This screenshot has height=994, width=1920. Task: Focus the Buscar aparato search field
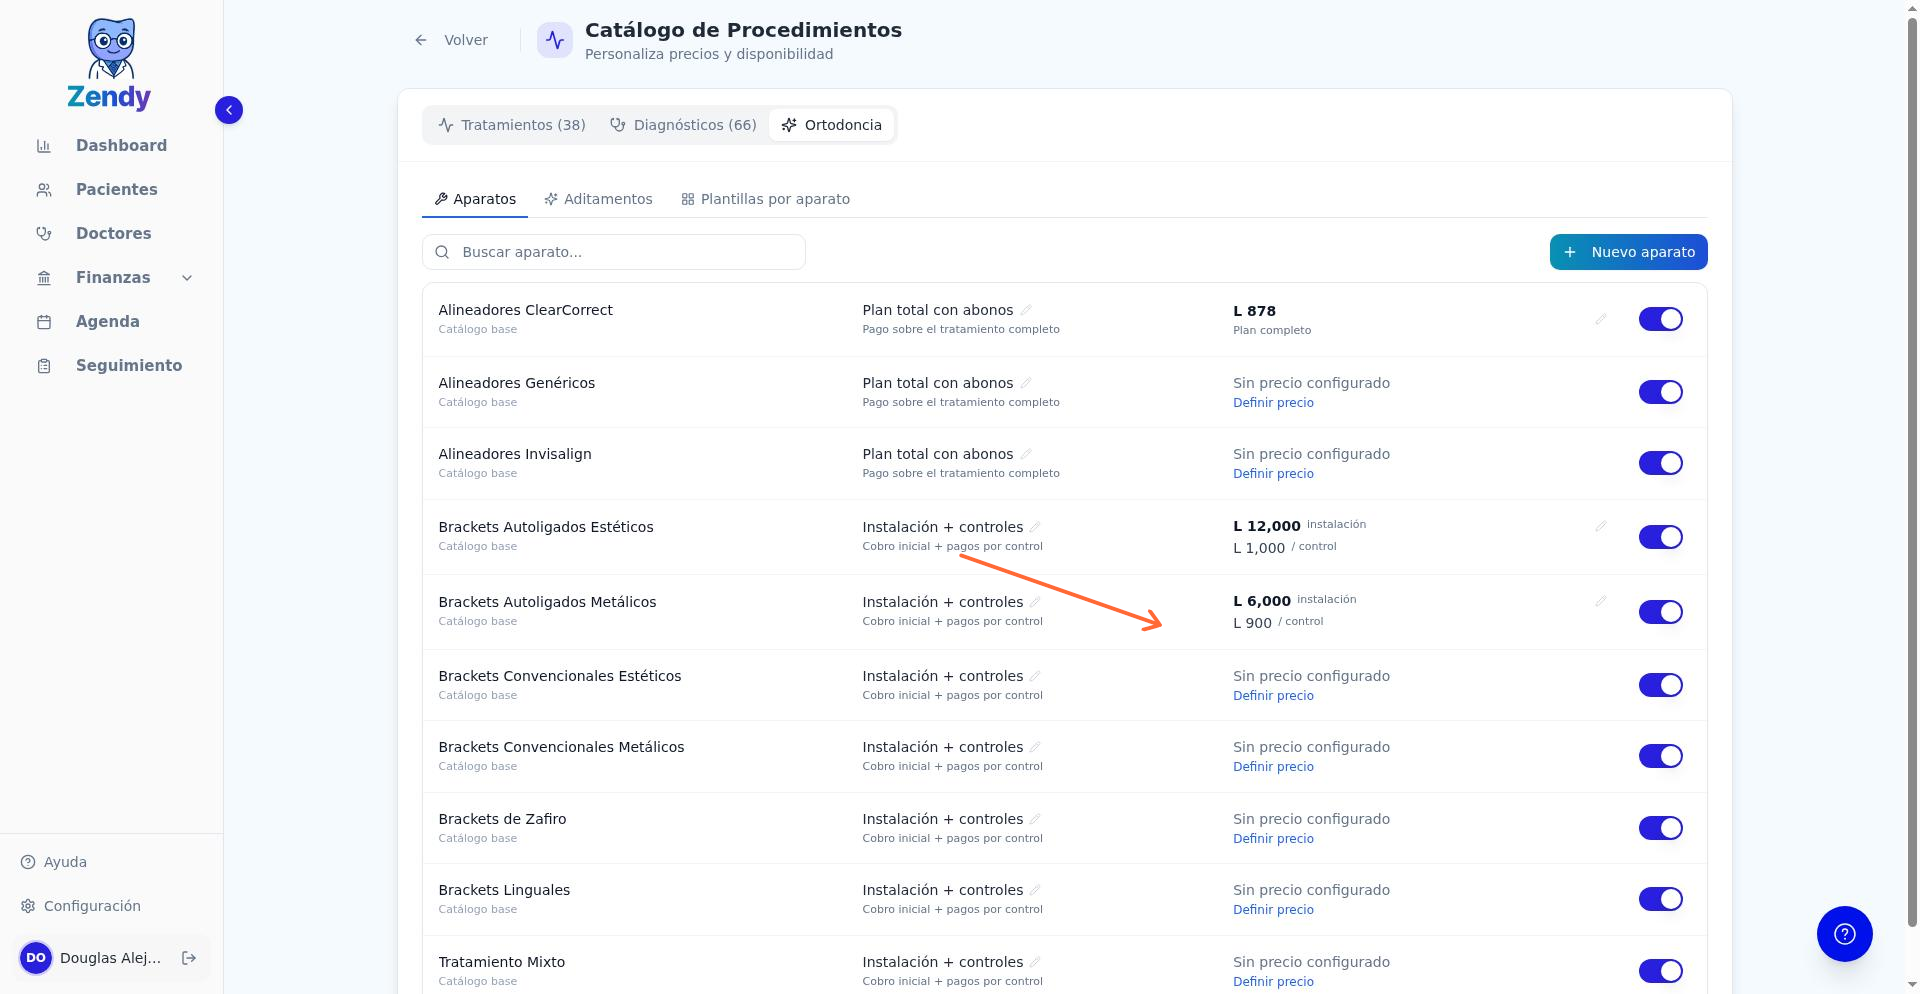coord(614,252)
